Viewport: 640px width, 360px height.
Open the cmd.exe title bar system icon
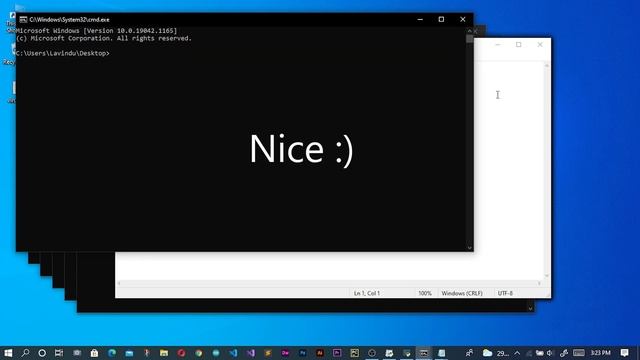click(23, 19)
